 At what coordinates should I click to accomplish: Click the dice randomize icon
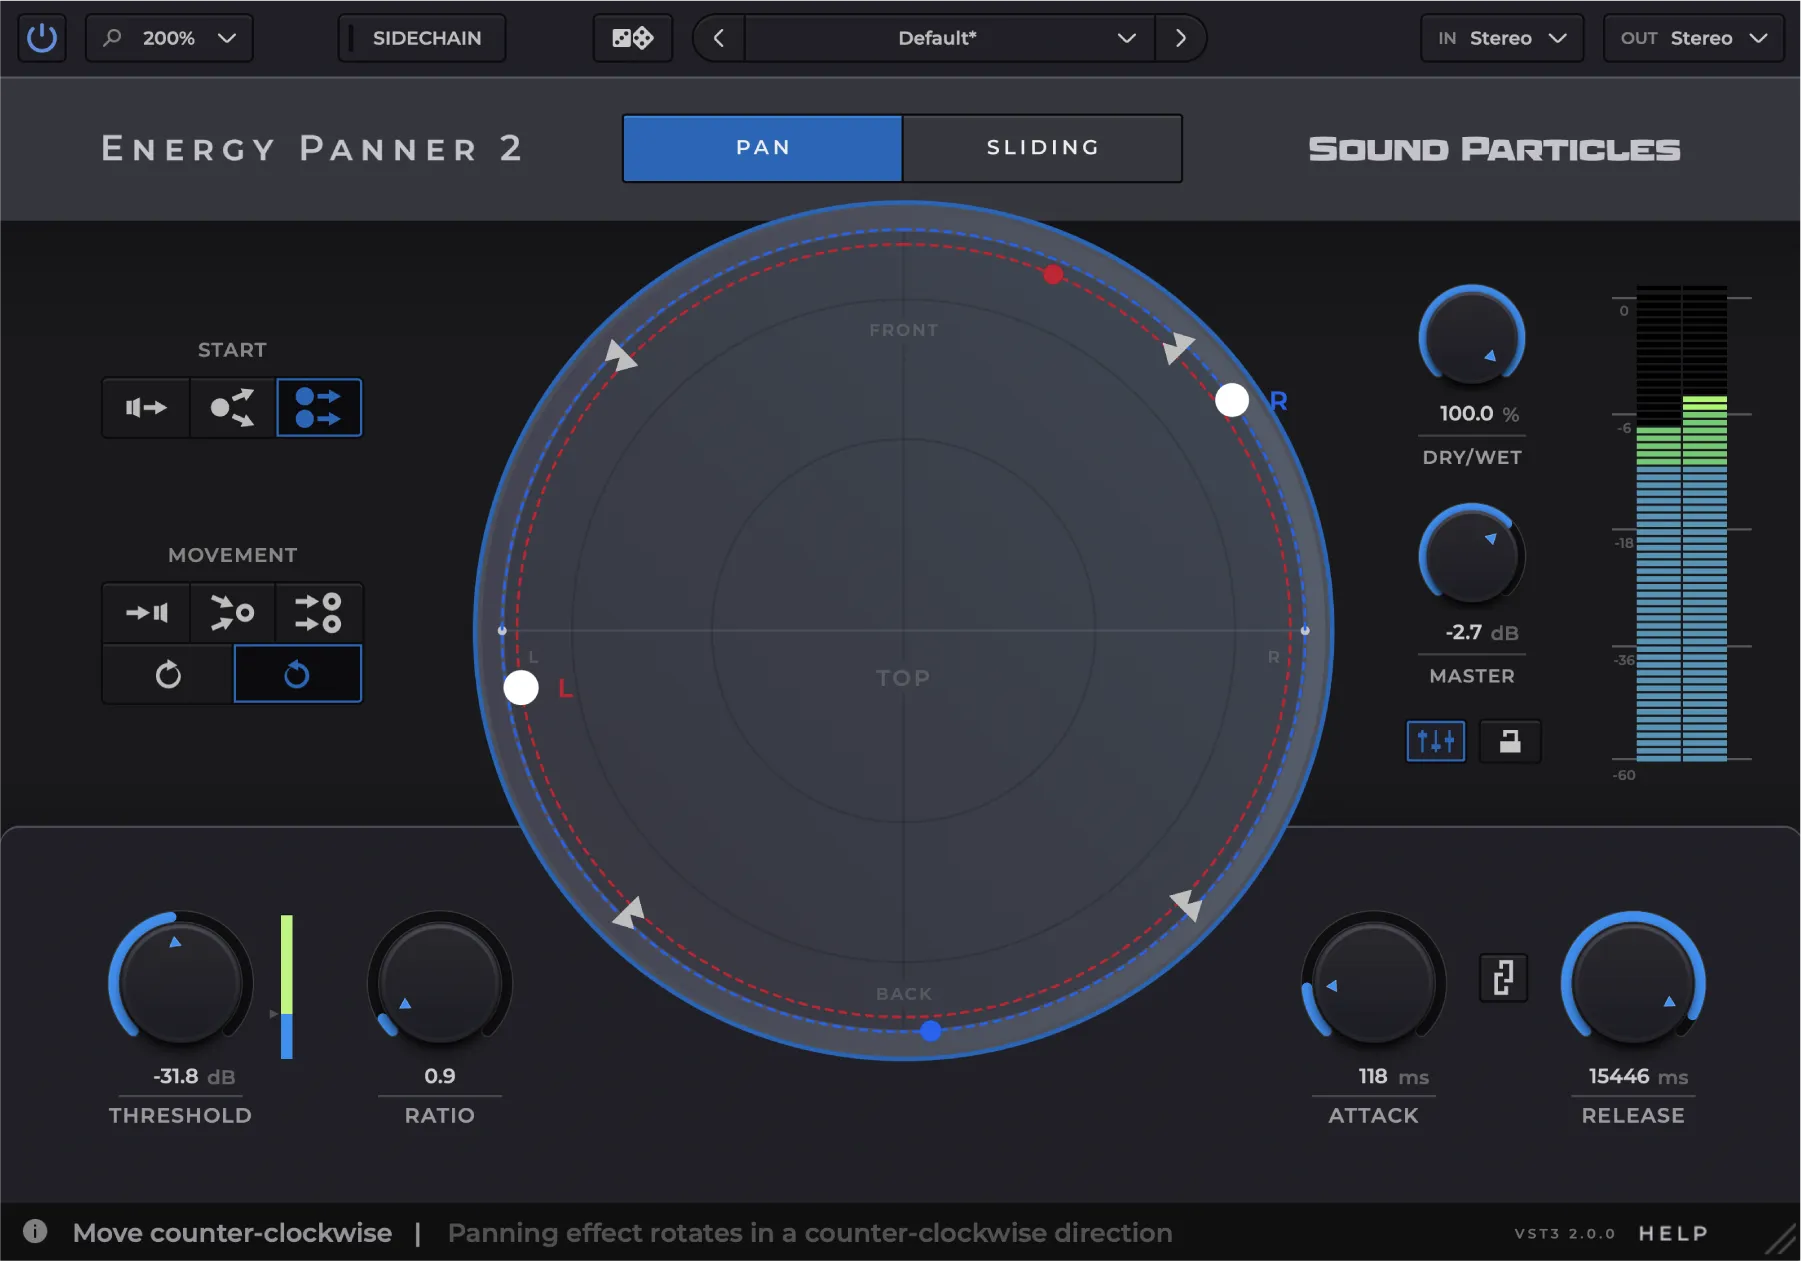pos(633,38)
